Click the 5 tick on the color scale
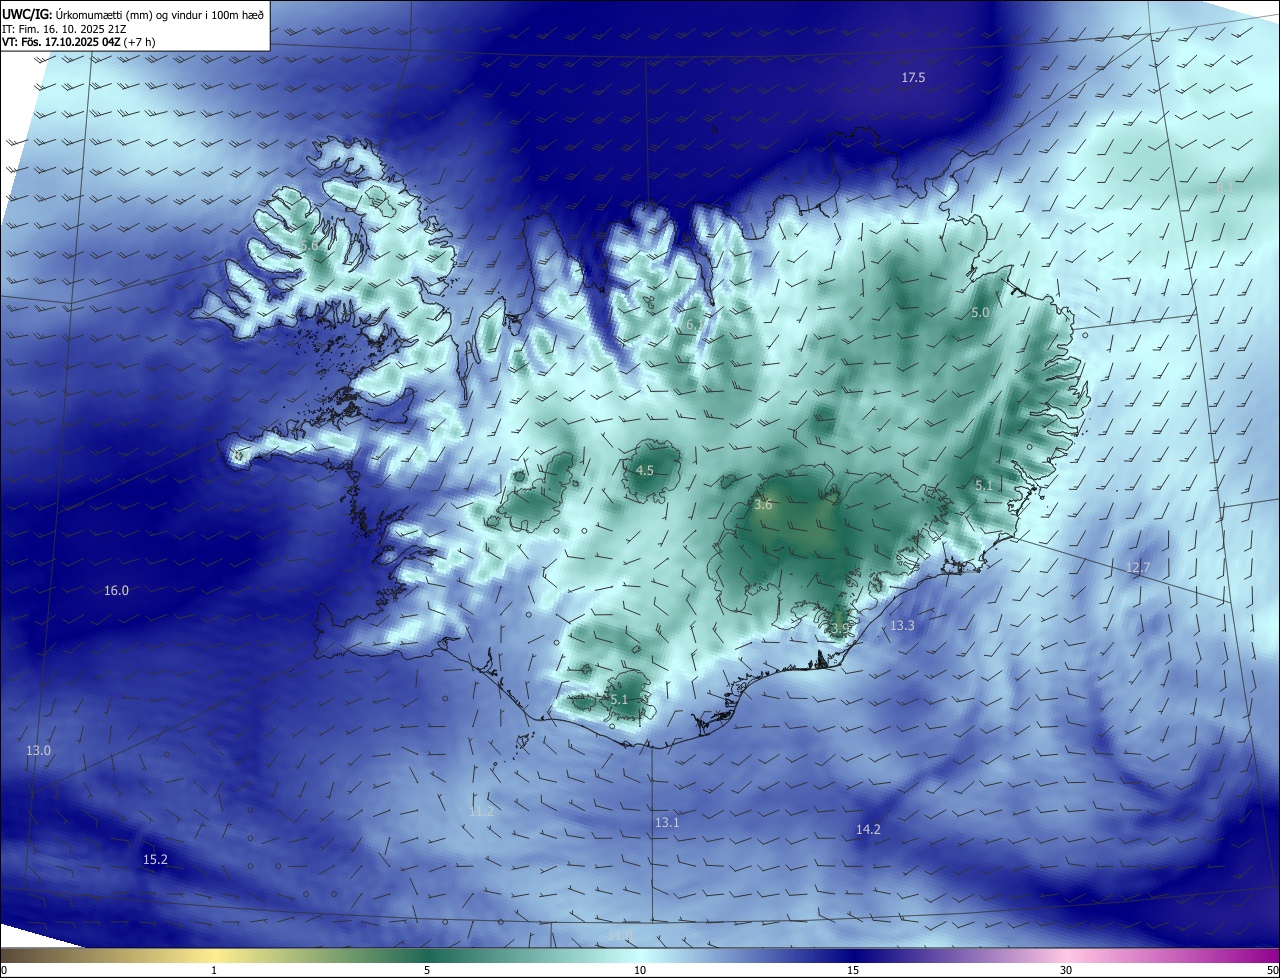The width and height of the screenshot is (1280, 978). click(427, 970)
